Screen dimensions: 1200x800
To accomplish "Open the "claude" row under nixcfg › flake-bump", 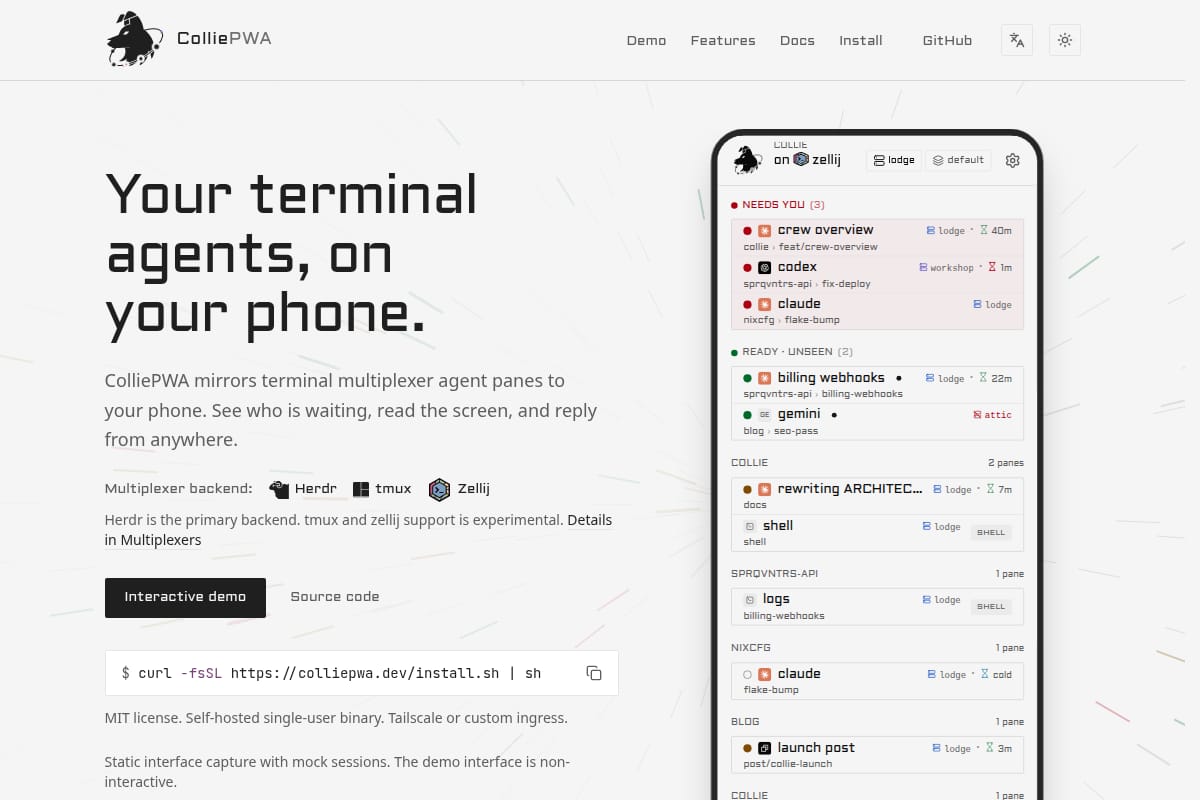I will click(x=877, y=311).
